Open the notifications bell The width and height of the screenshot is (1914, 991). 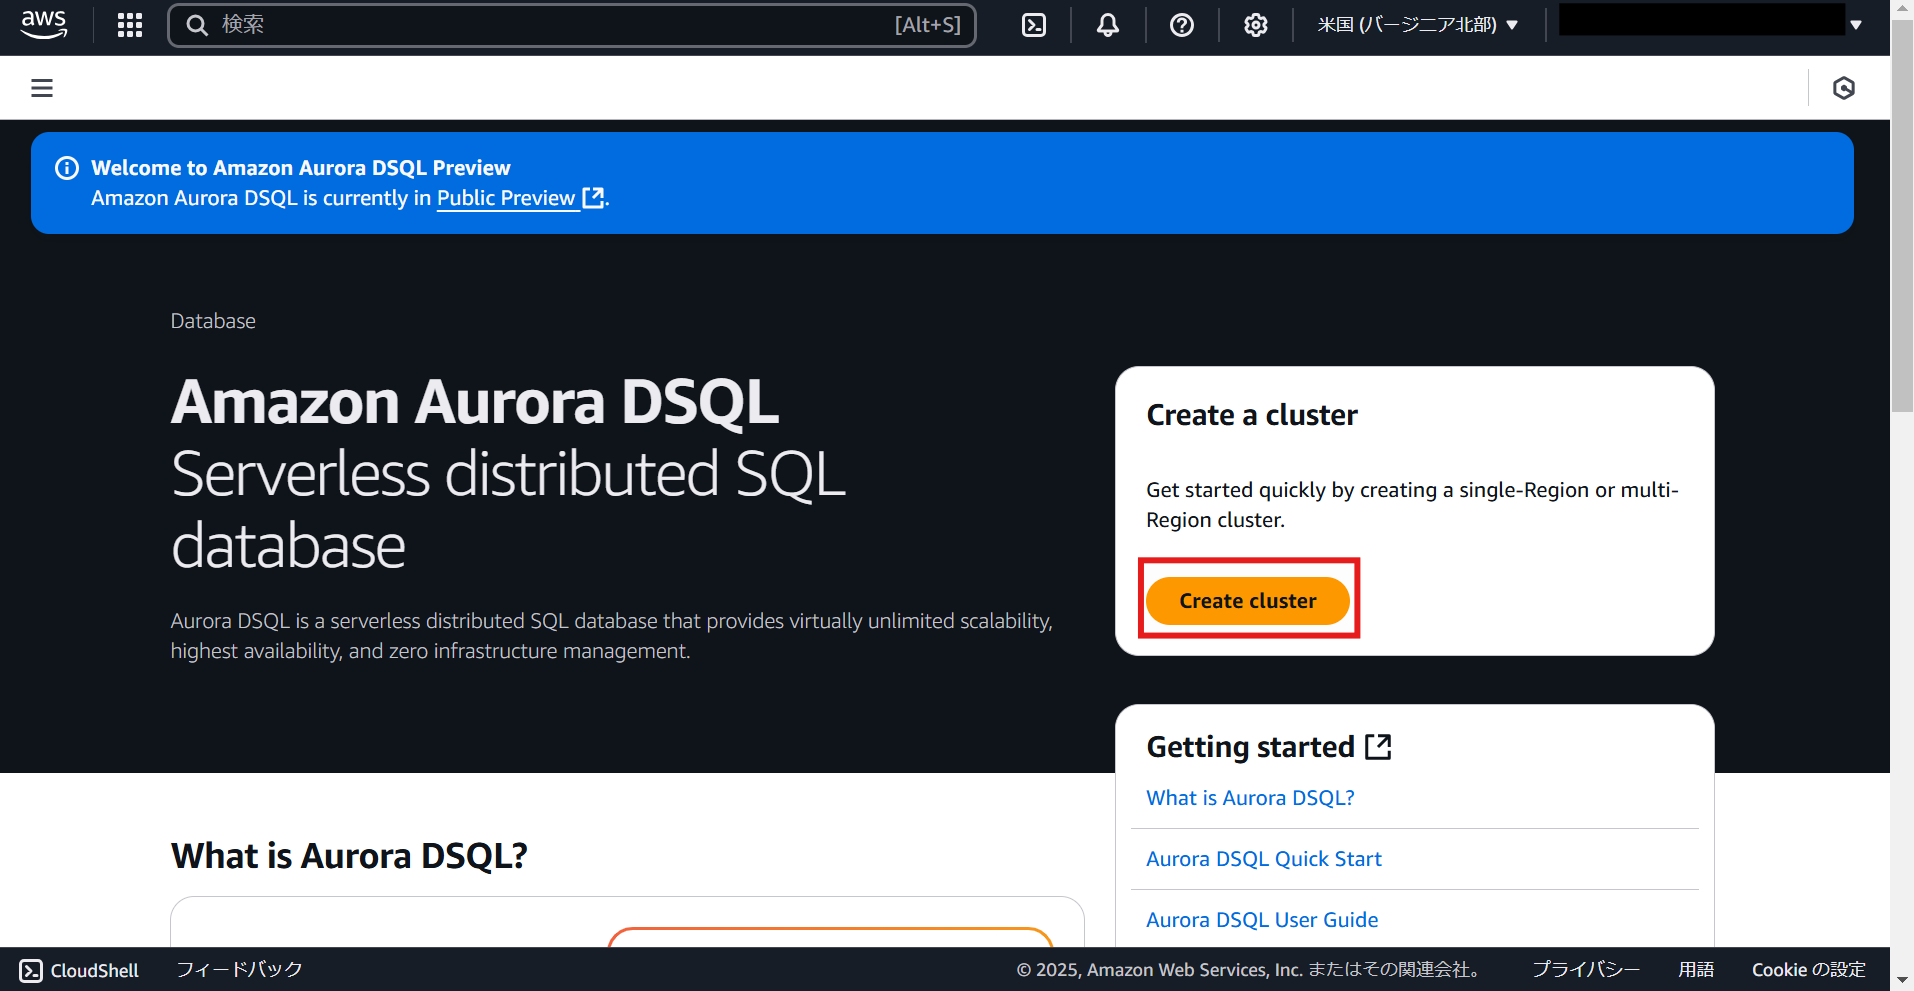coord(1108,25)
